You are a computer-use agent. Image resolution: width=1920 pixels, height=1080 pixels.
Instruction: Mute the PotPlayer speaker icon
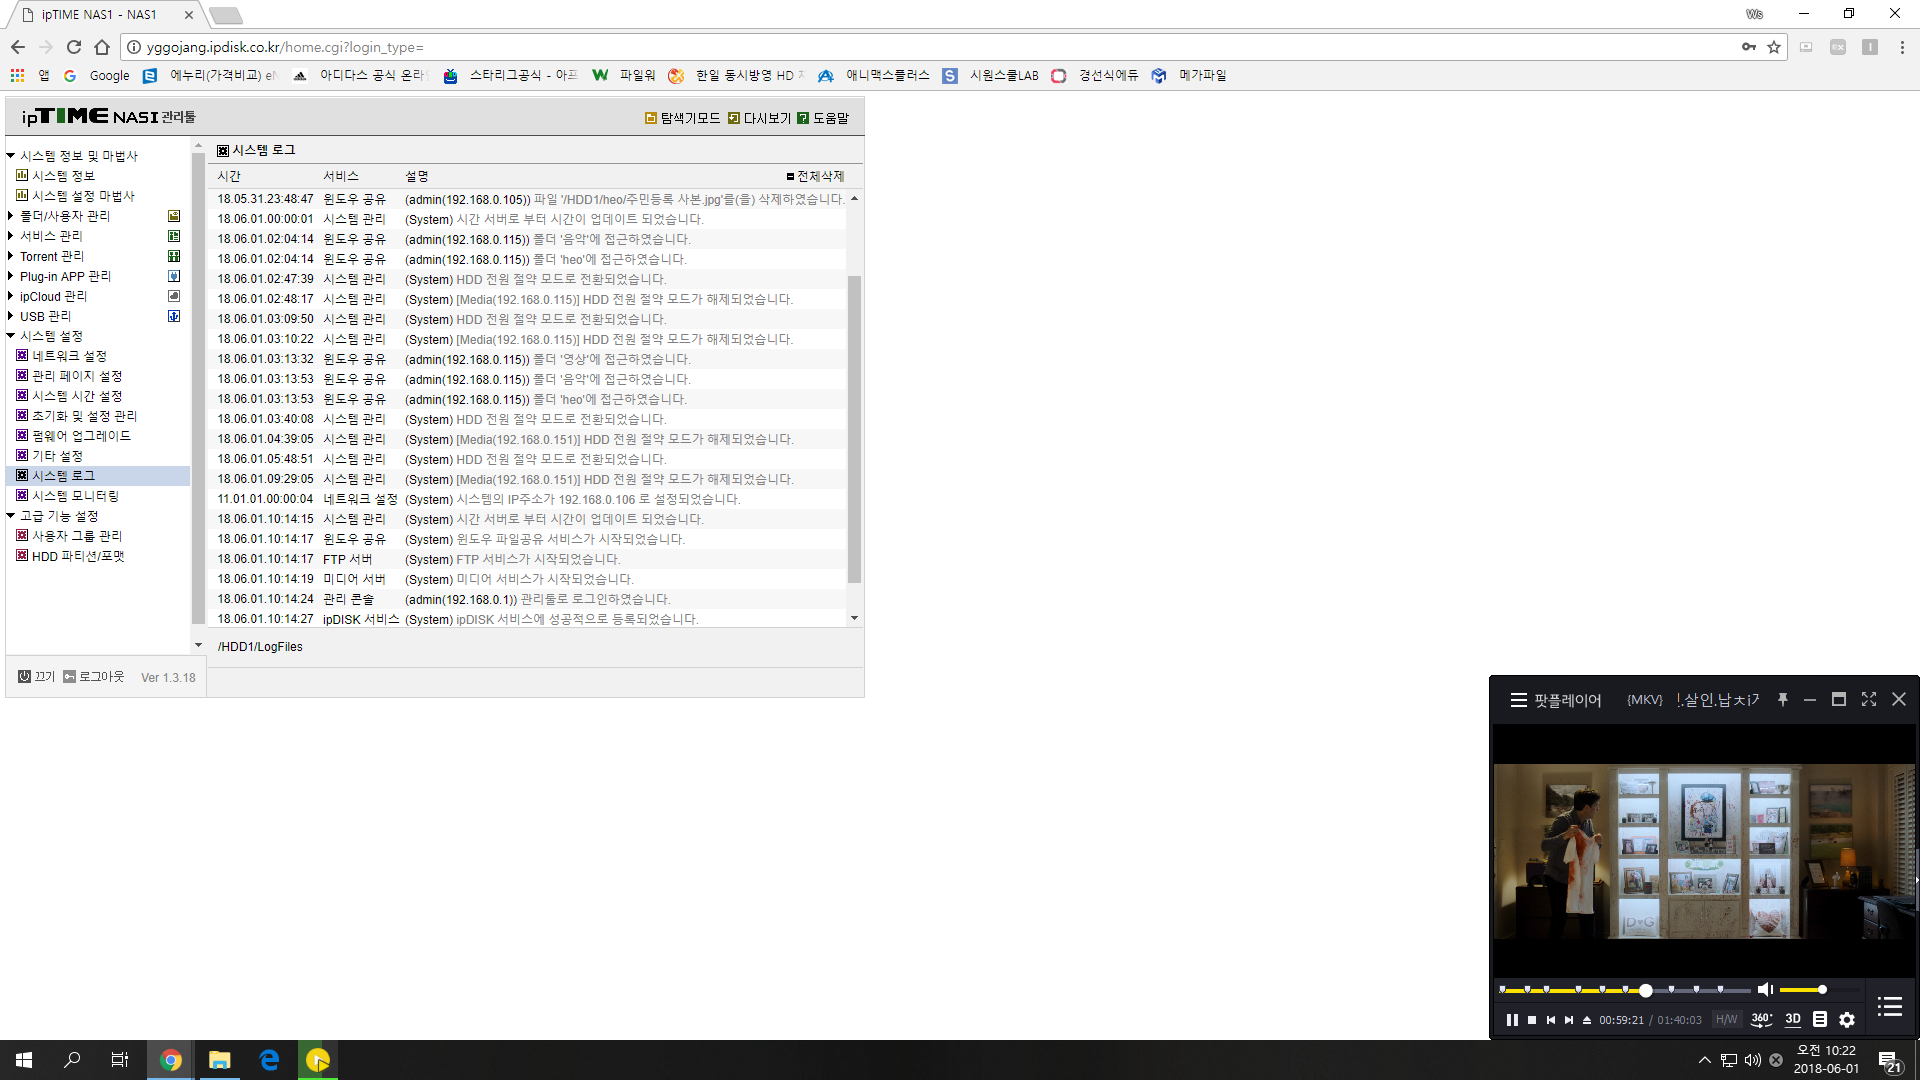1765,990
